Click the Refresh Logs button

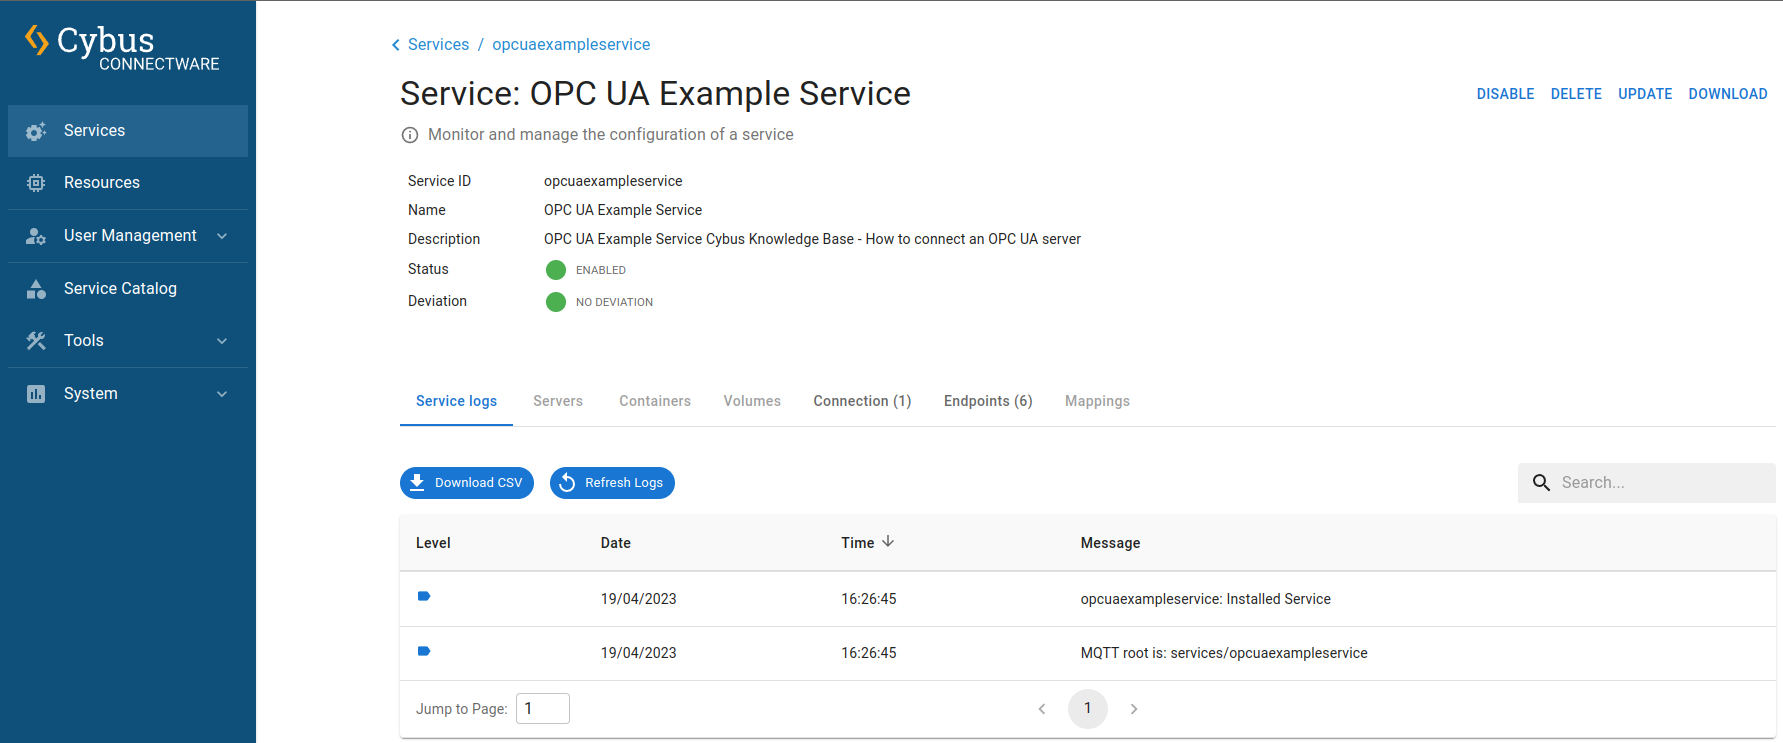612,483
